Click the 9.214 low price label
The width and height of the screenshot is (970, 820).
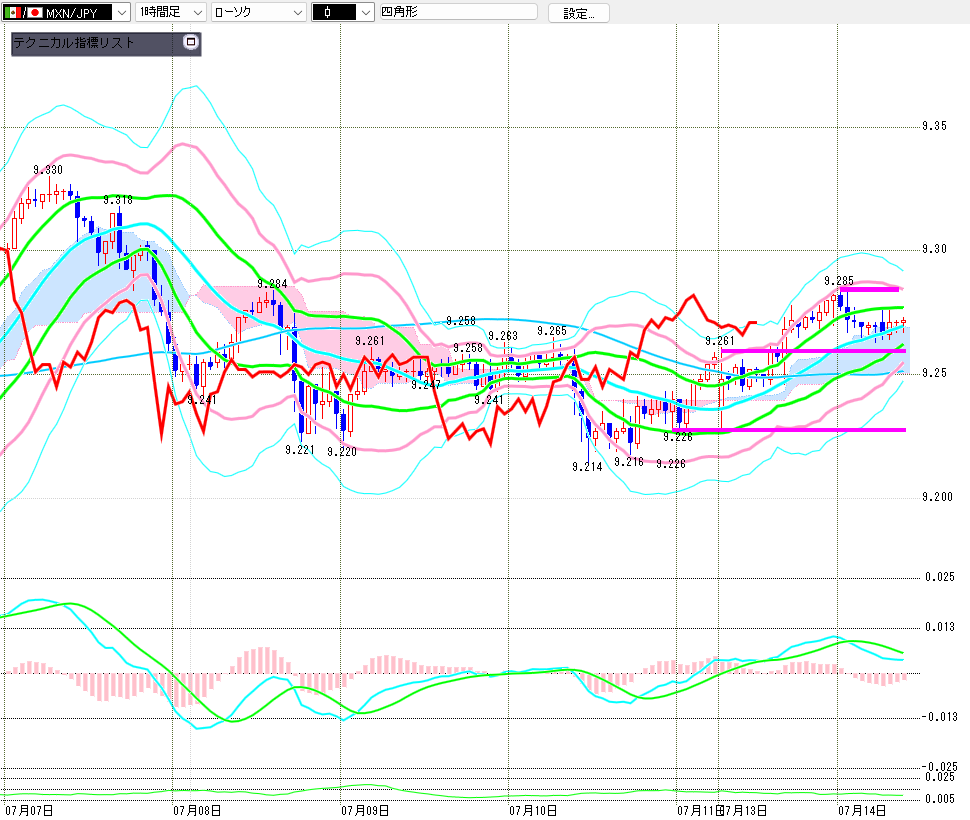tap(587, 466)
